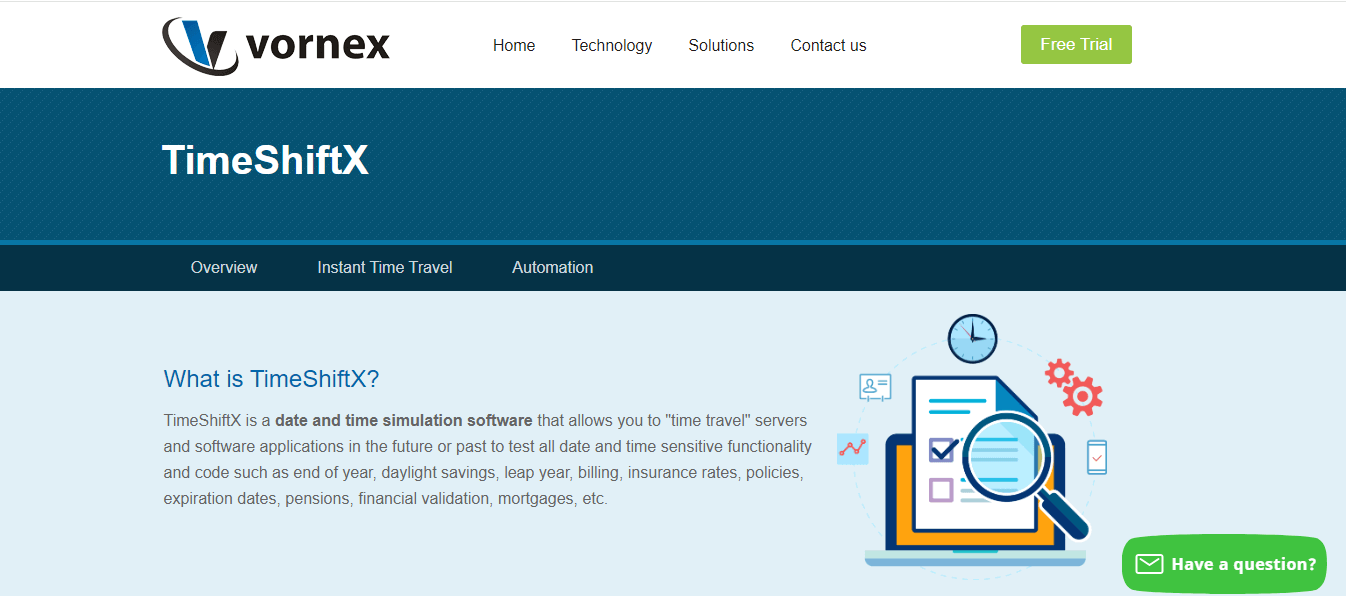Image resolution: width=1346 pixels, height=596 pixels.
Task: Click the empty purple checkbox in the document graphic
Action: click(941, 489)
